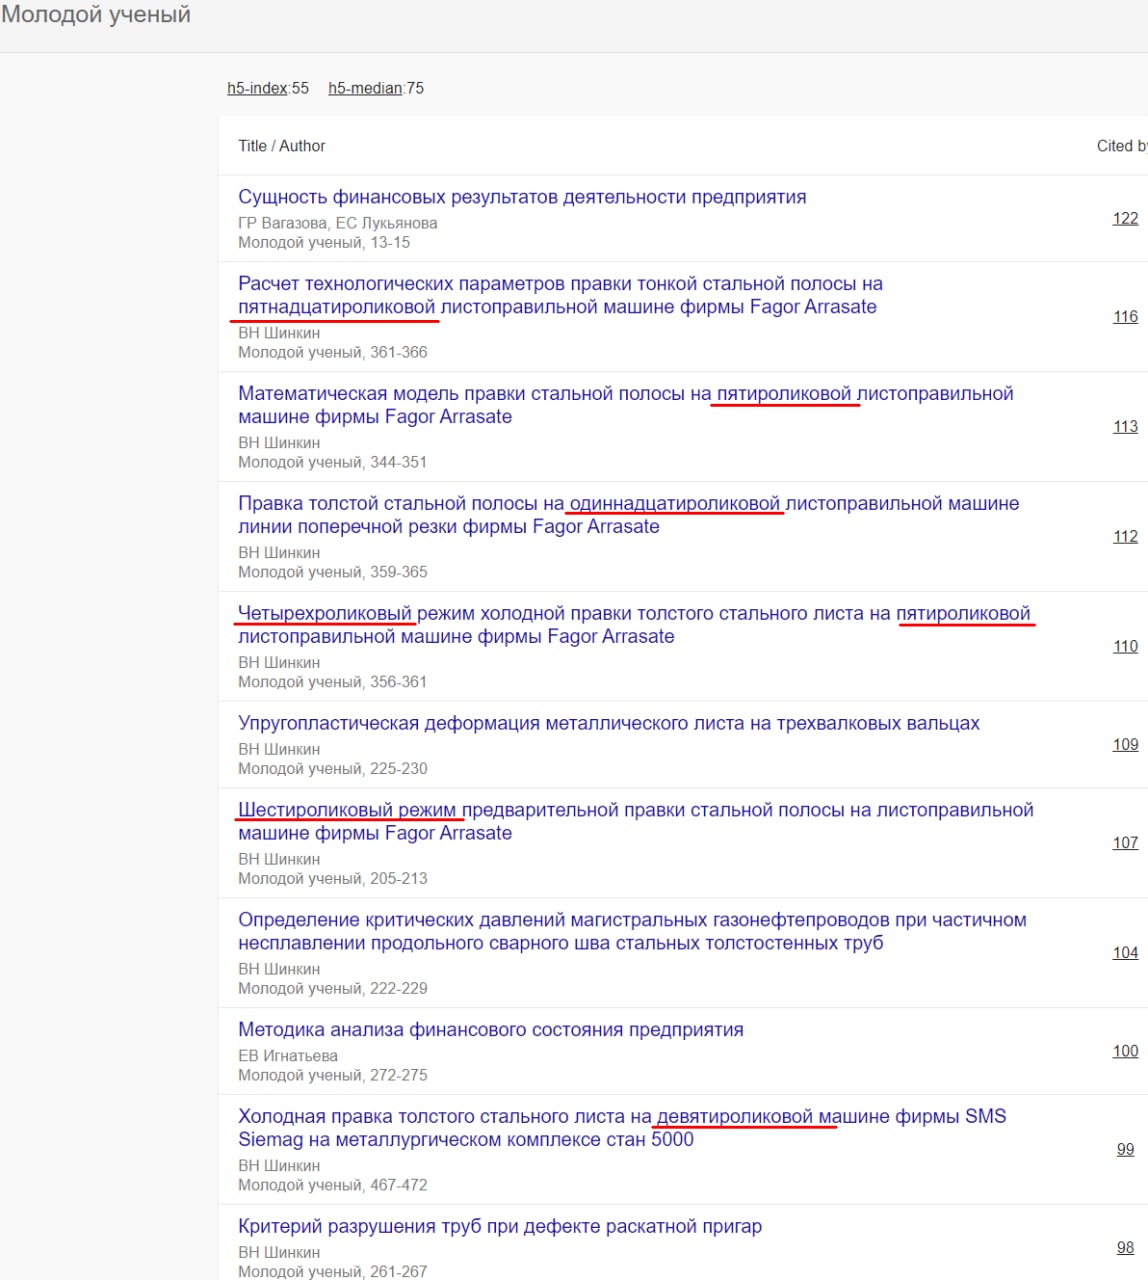Open the h5-median definition link

coord(365,88)
